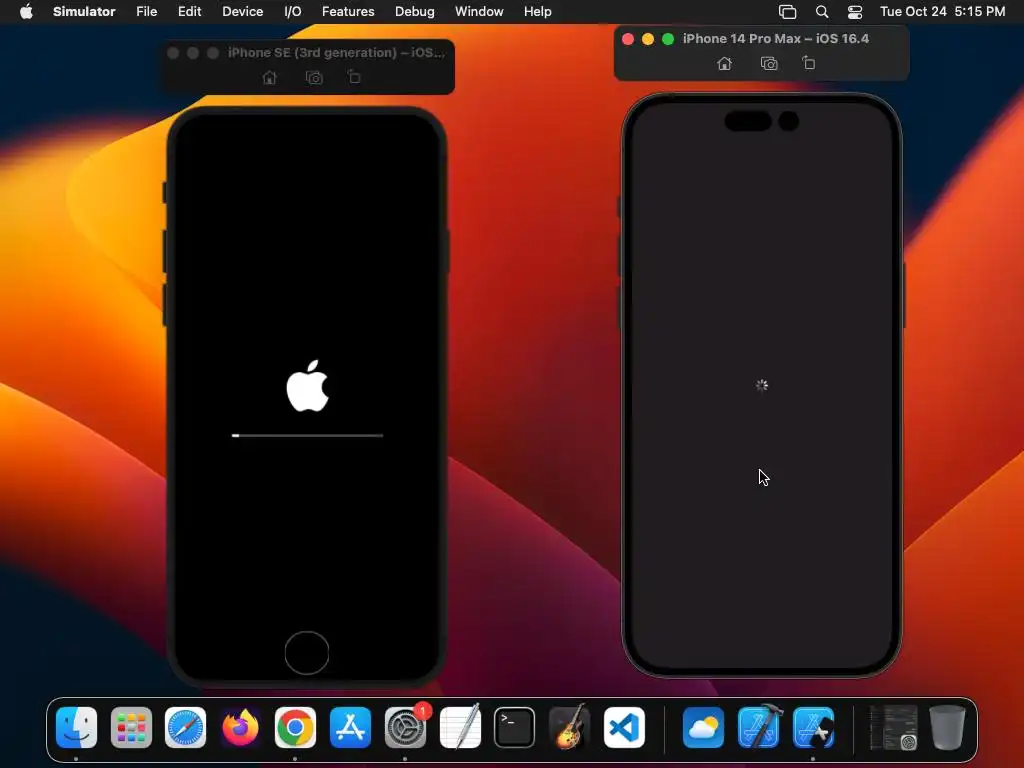Open recent documents stack in the Dock
Viewport: 1024px width, 768px height.
pos(893,727)
